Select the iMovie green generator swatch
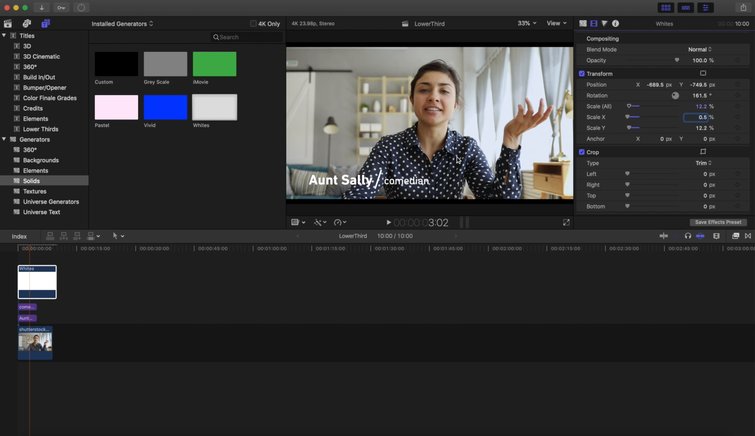Image resolution: width=755 pixels, height=436 pixels. coord(214,64)
